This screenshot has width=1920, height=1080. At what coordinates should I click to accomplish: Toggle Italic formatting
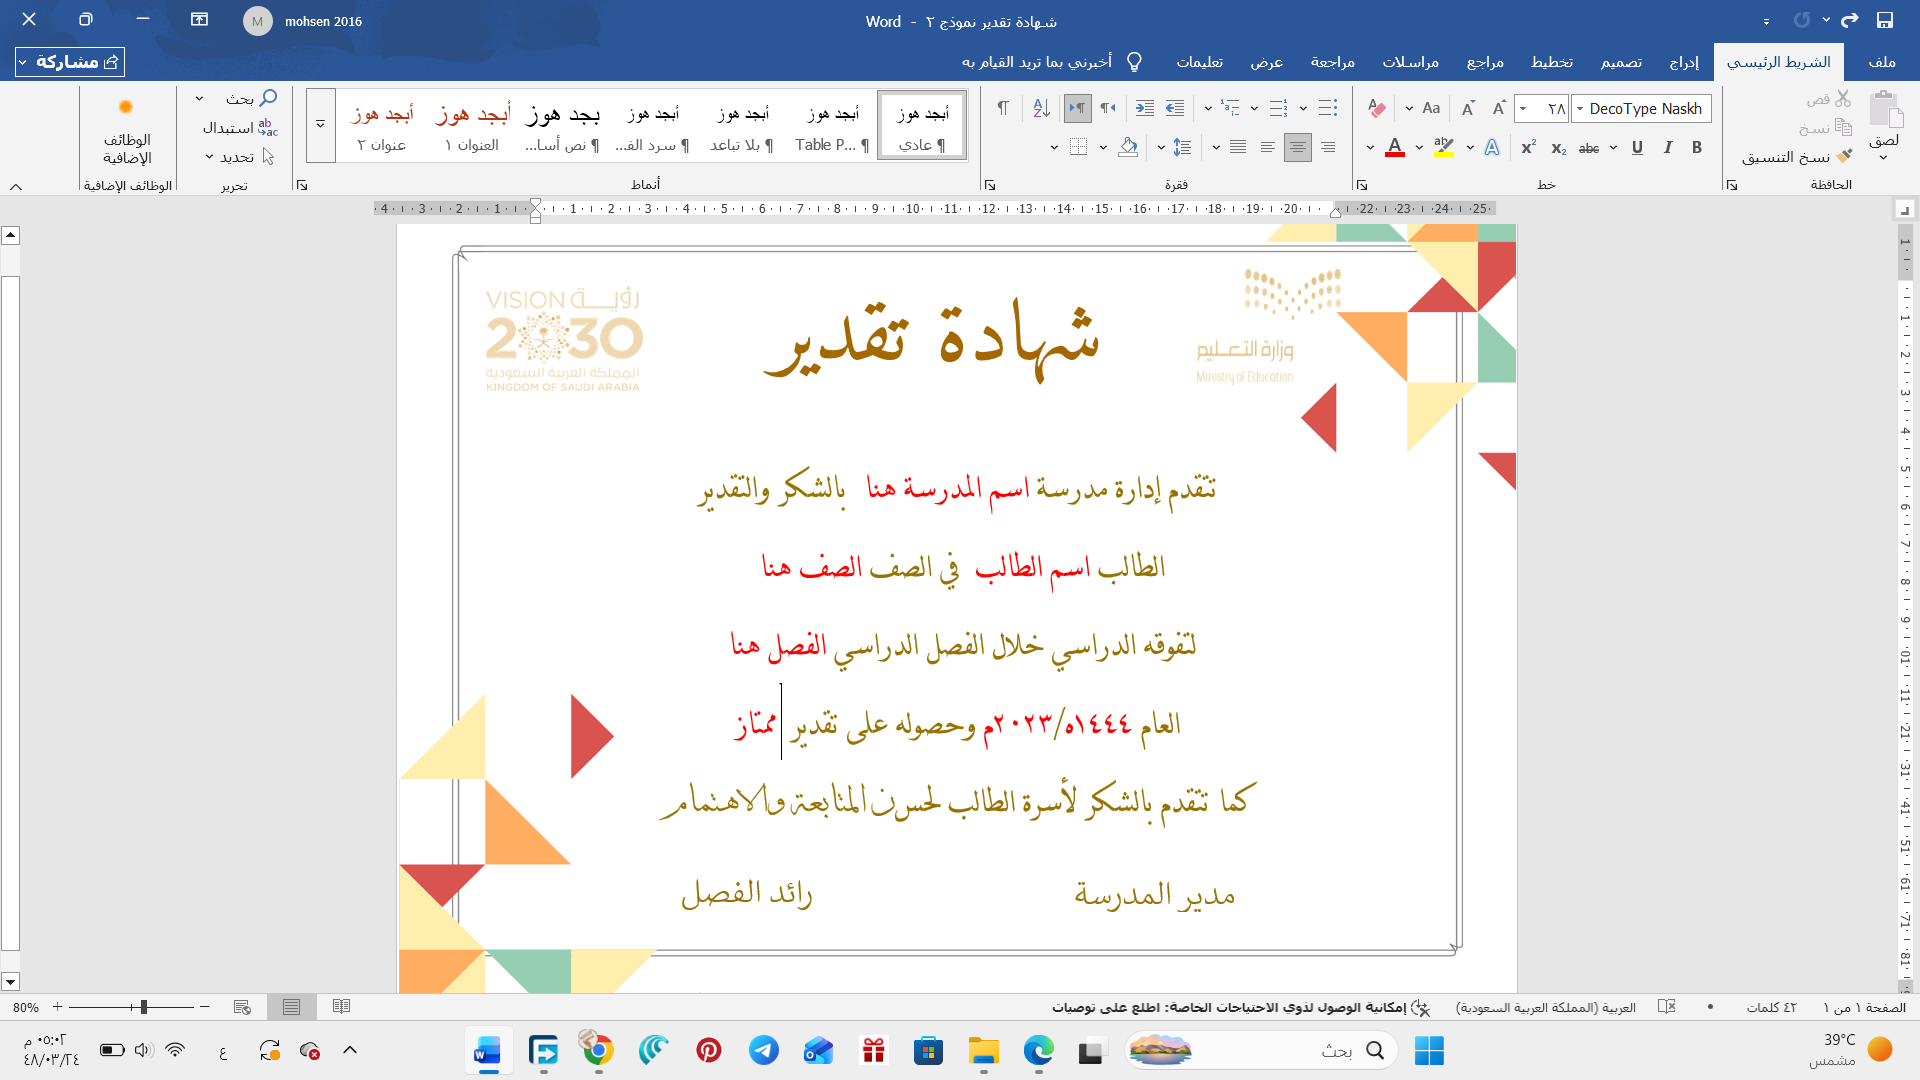[1667, 147]
